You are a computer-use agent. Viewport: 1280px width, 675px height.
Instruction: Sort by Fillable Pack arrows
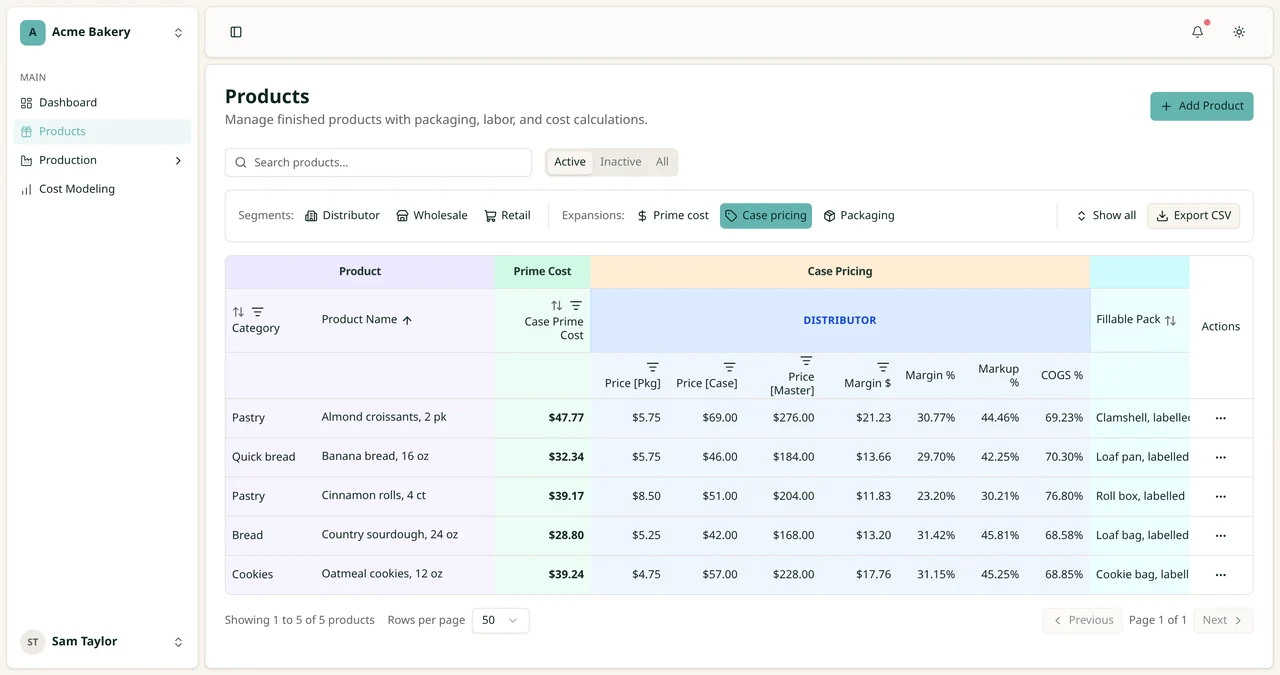point(1170,320)
